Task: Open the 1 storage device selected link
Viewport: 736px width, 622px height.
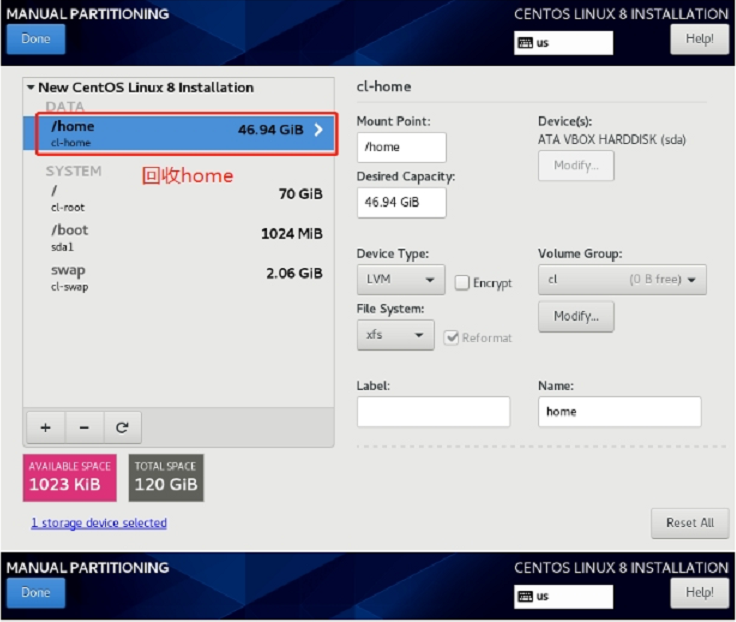Action: click(99, 522)
